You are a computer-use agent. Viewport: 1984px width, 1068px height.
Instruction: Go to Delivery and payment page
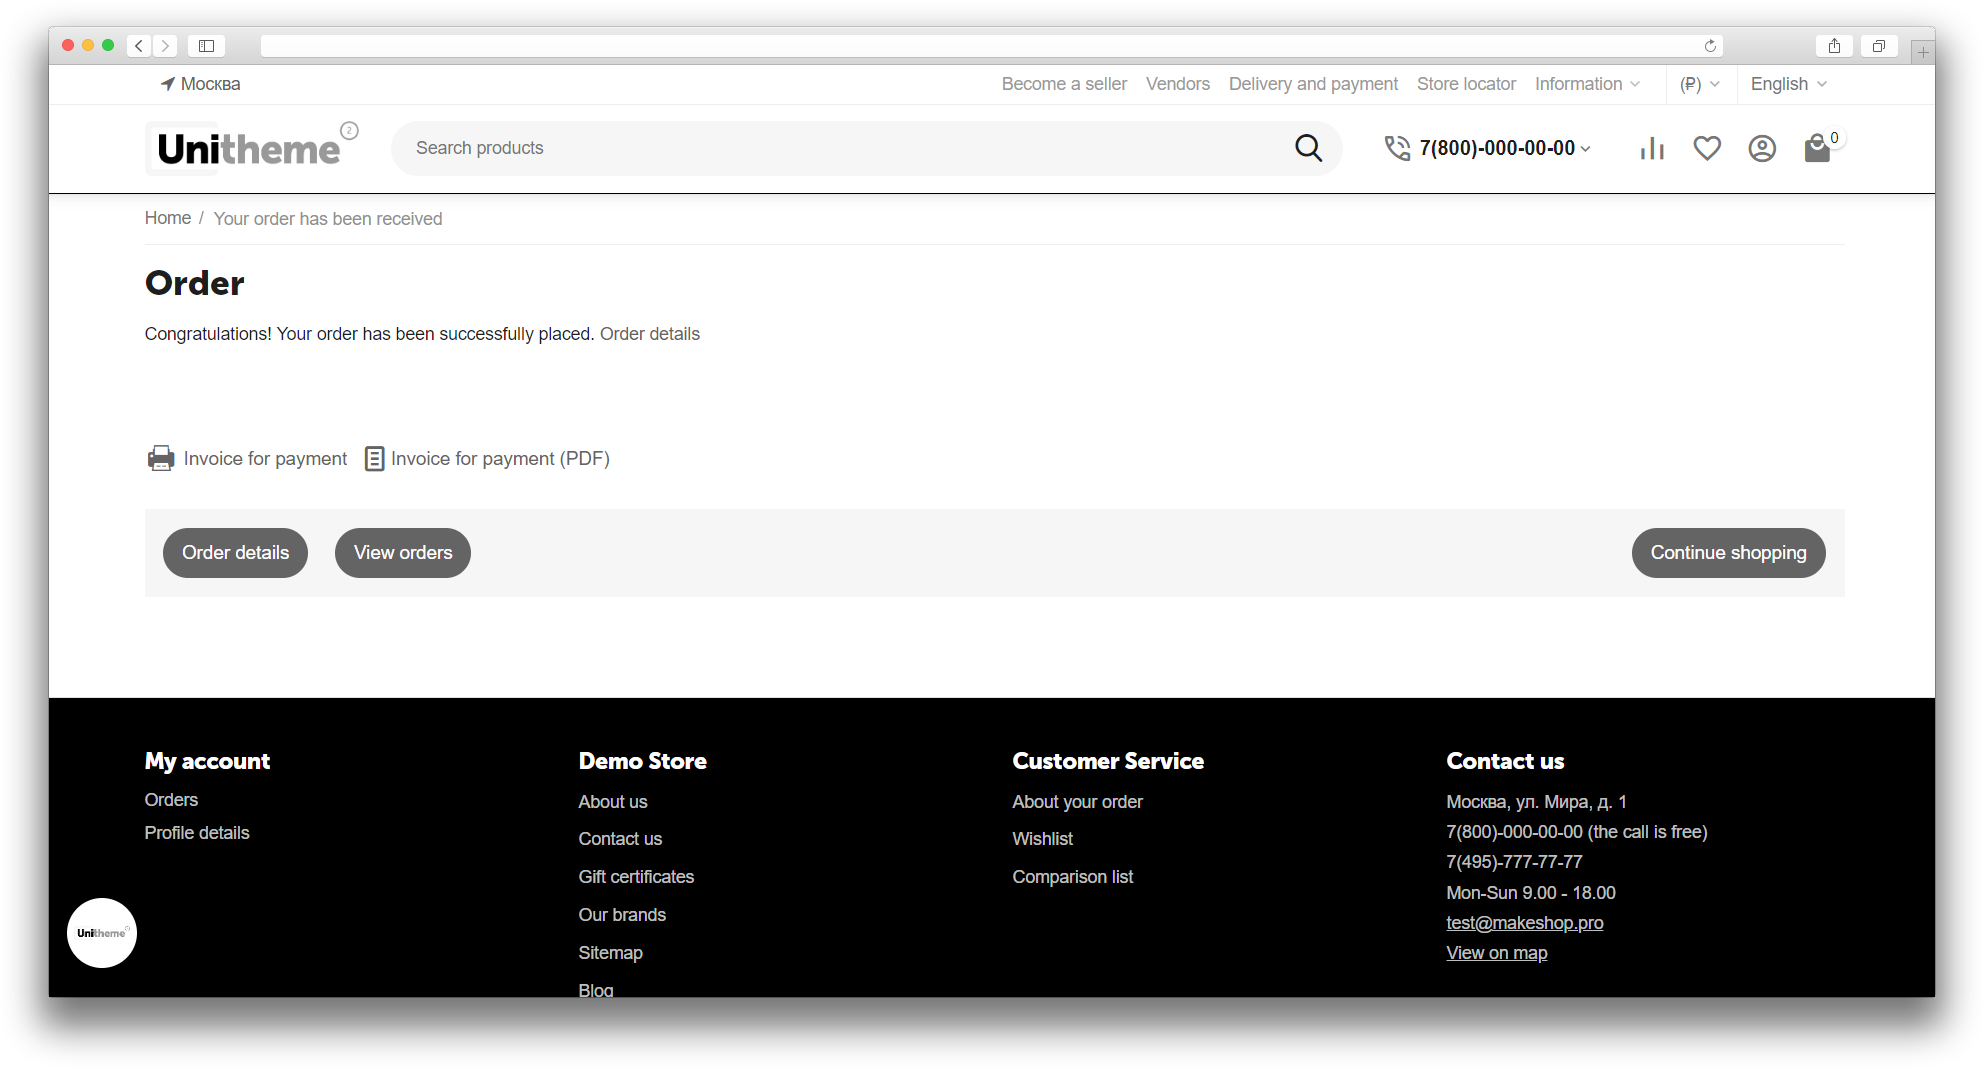coord(1313,84)
